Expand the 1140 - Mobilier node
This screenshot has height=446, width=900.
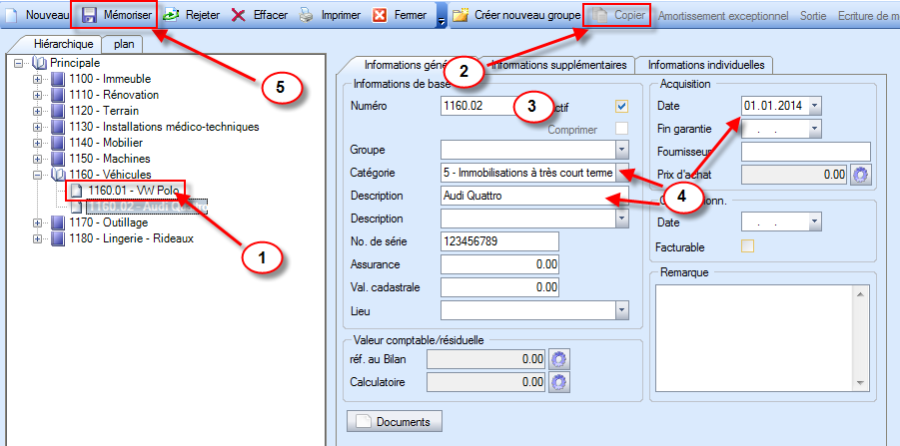pos(38,142)
